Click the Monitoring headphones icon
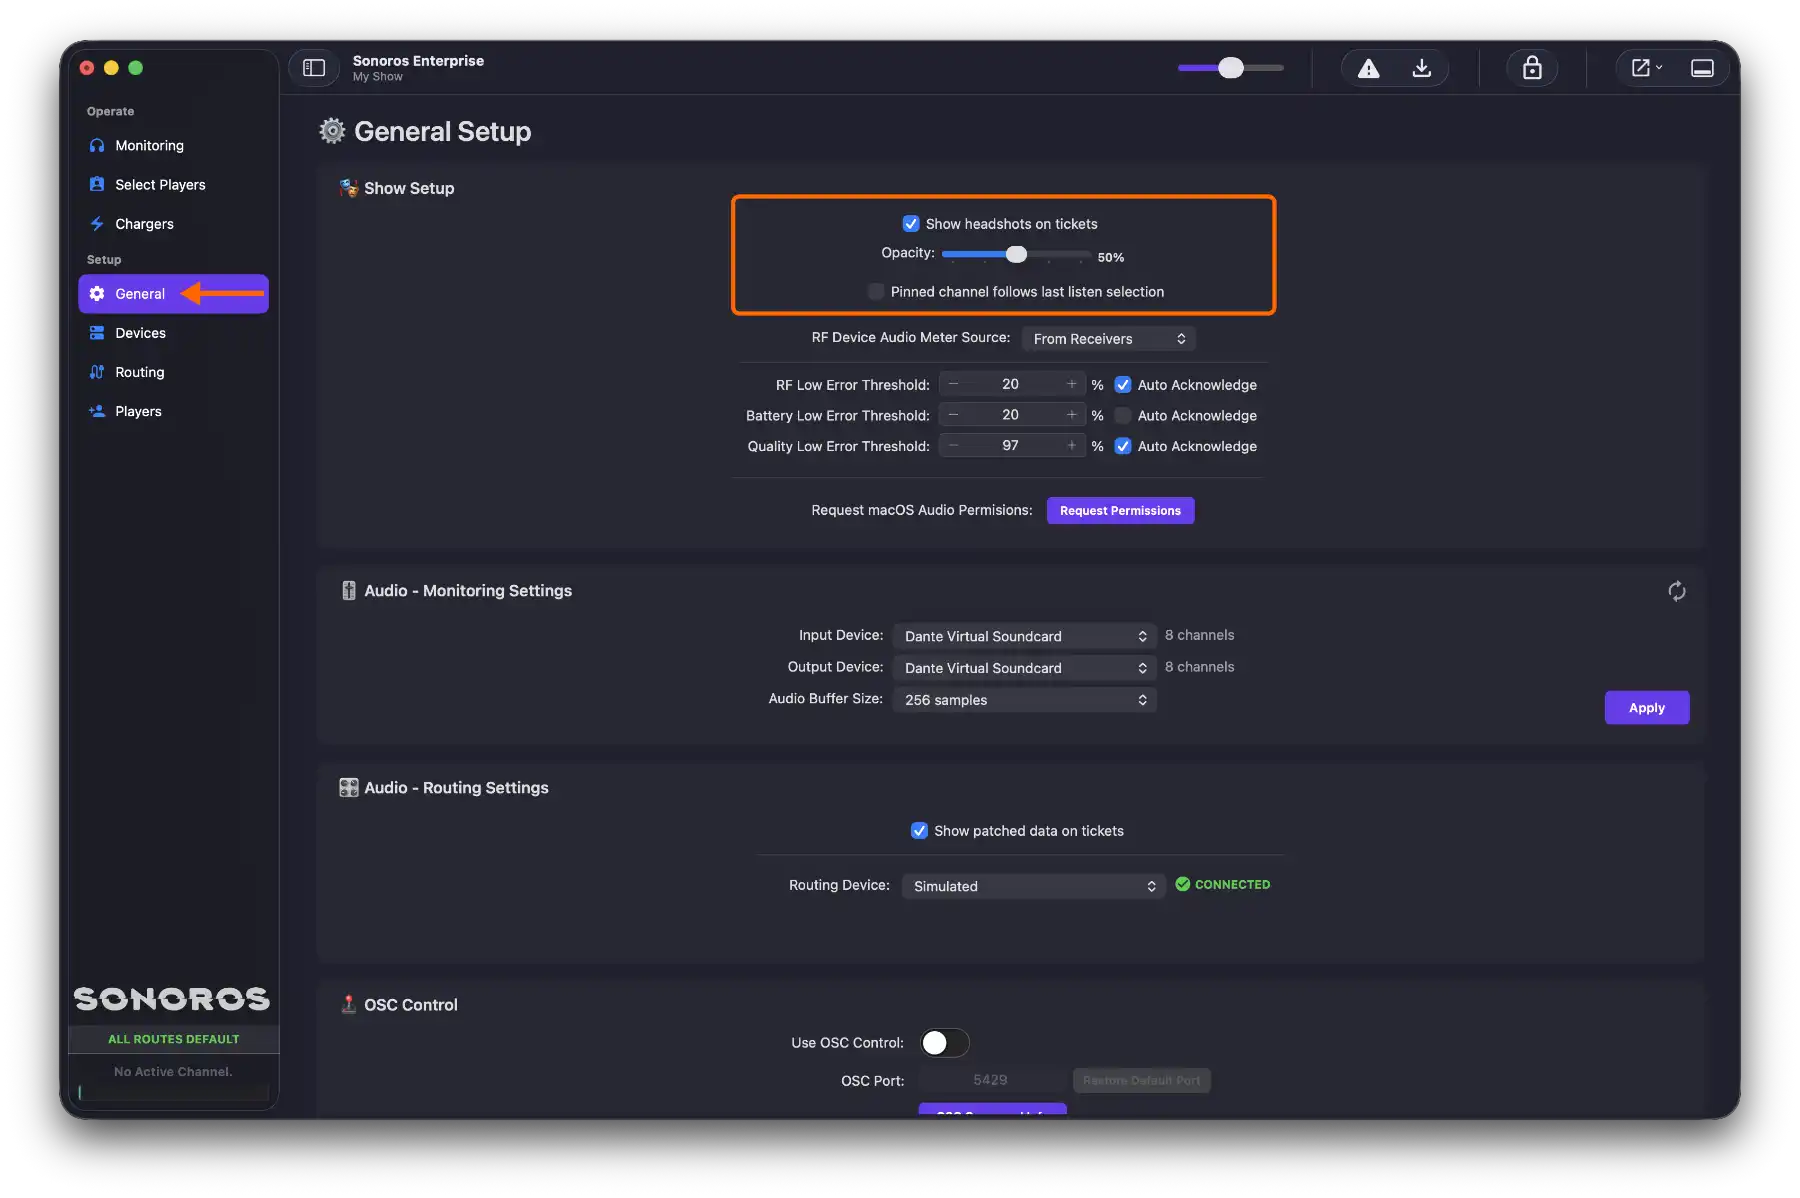 [x=97, y=146]
